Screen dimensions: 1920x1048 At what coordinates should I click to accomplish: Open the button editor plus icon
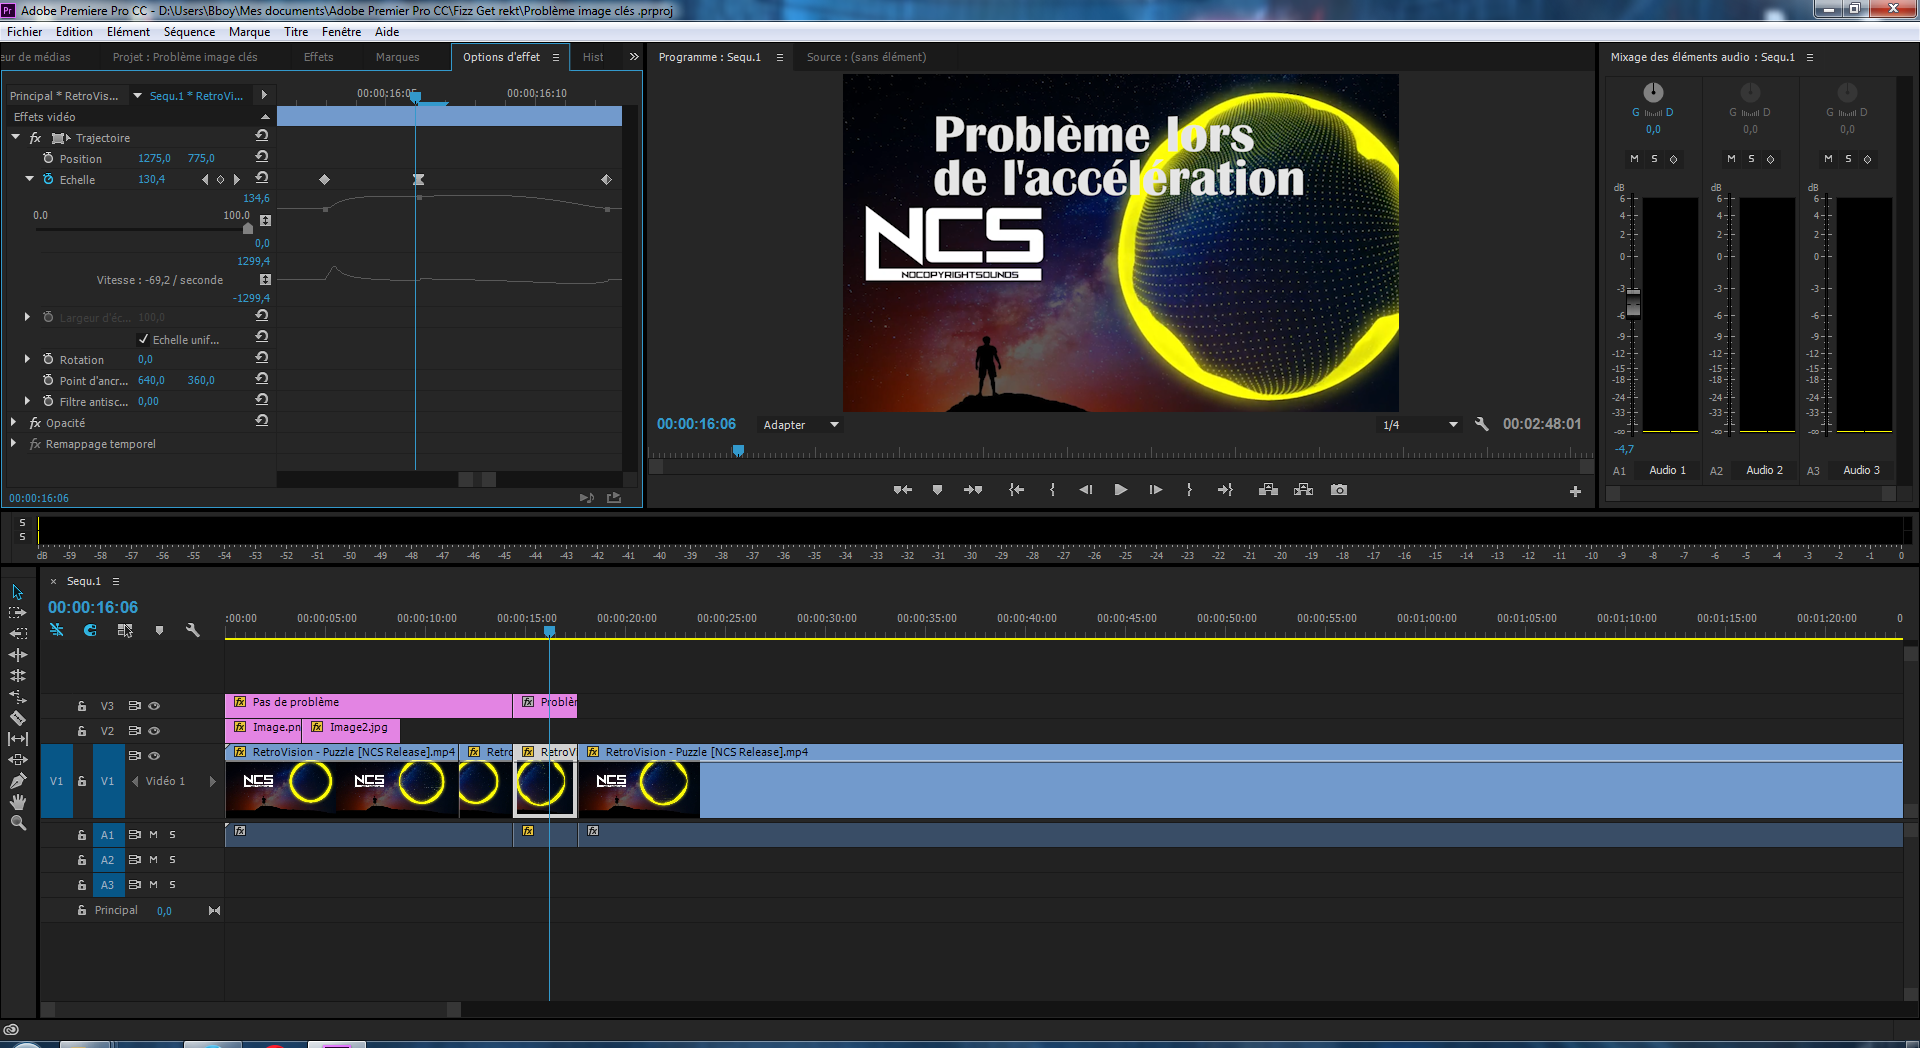[1575, 491]
